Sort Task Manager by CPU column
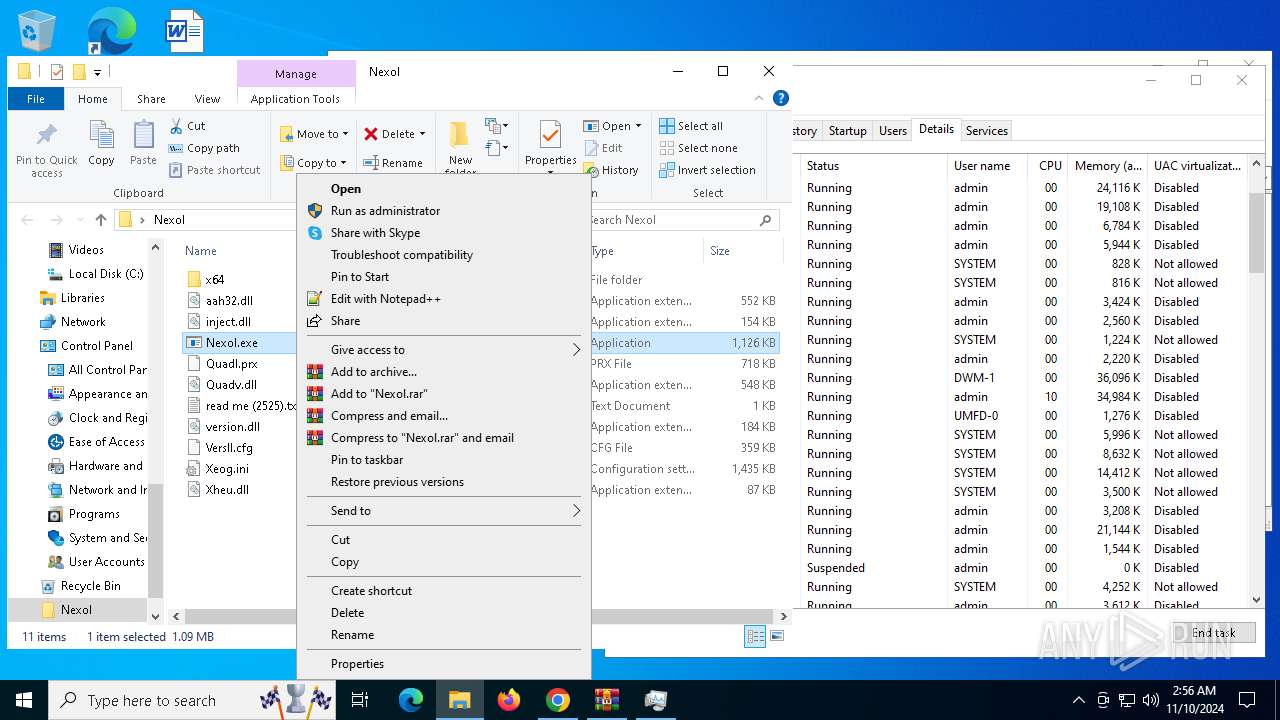 tap(1050, 166)
